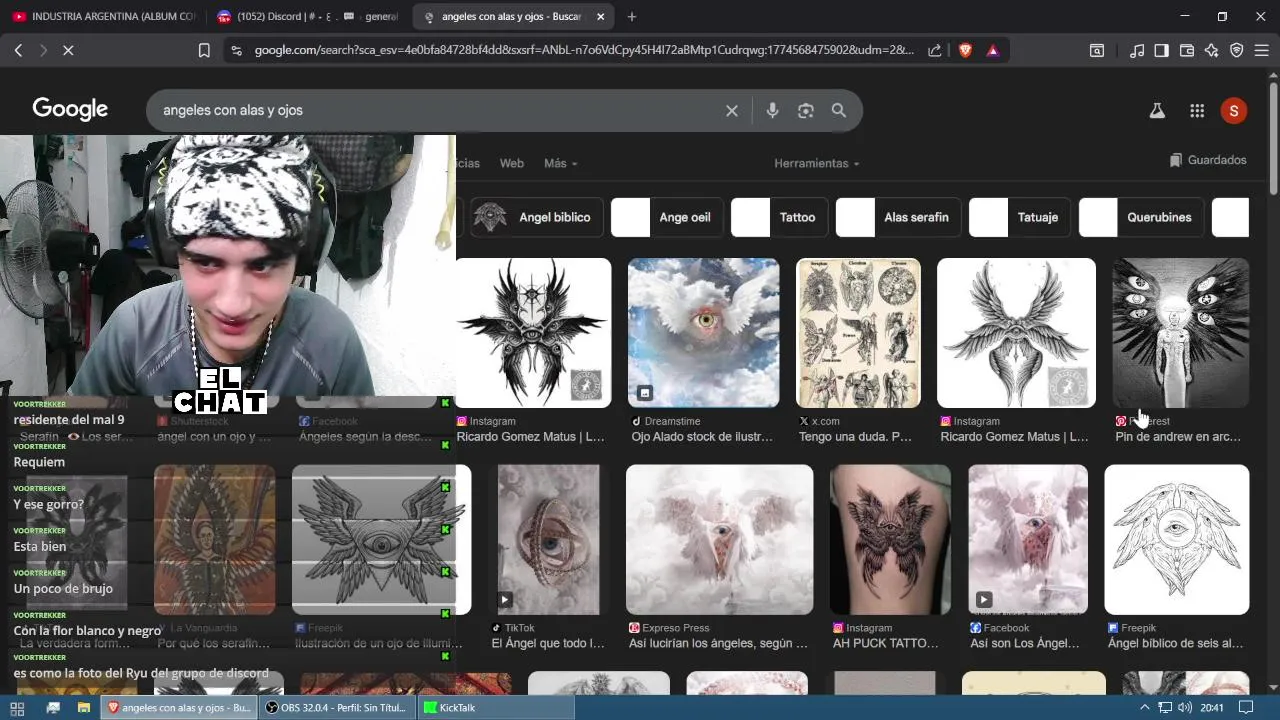
Task: Switch to the Web results tab
Action: (512, 163)
